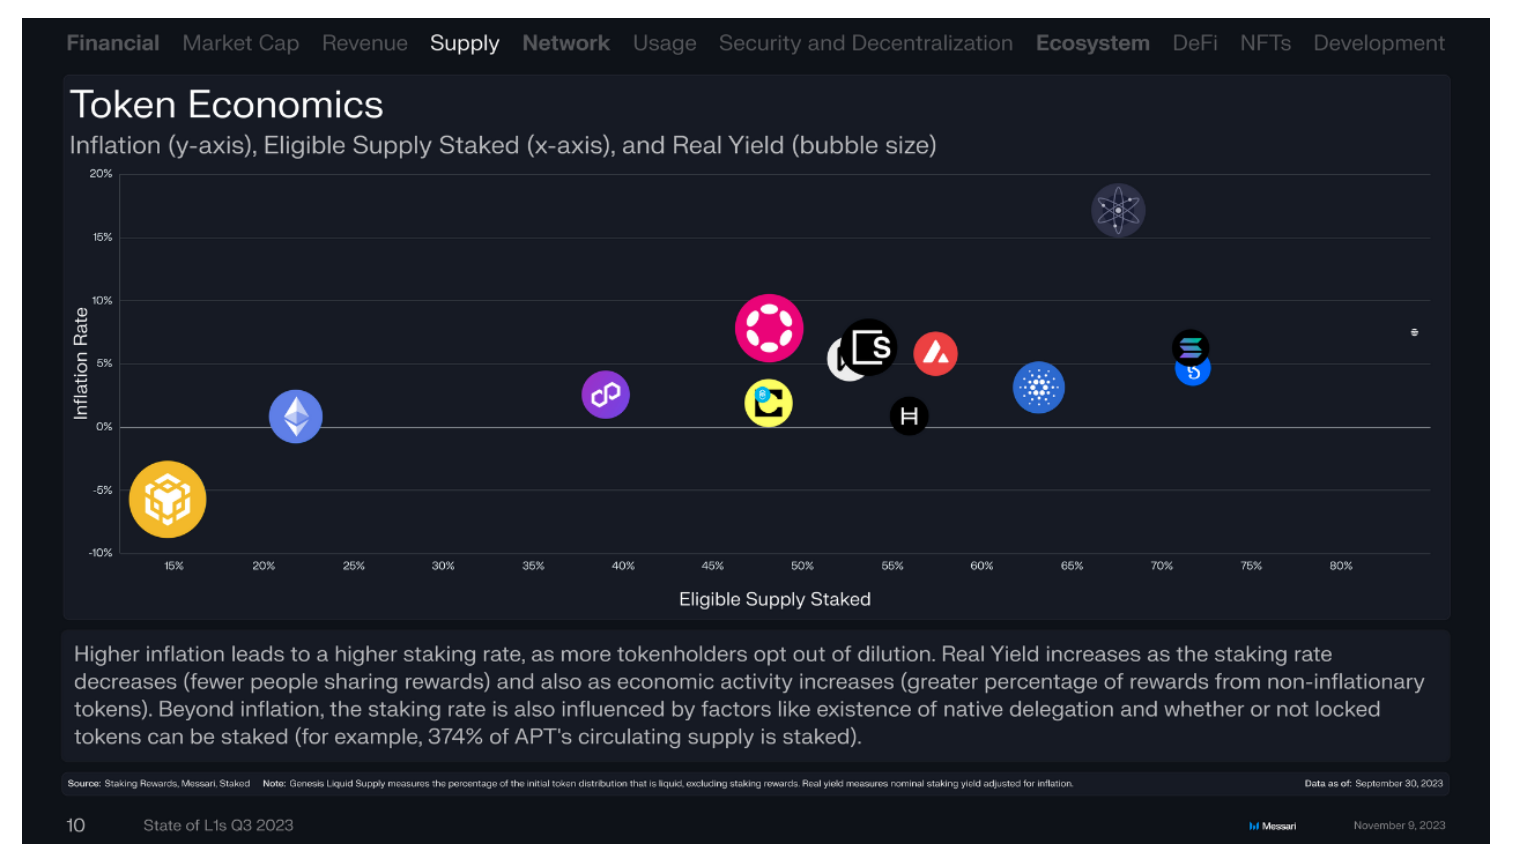Viewport: 1526px width, 868px height.
Task: Open the Supply tab
Action: pos(465,43)
